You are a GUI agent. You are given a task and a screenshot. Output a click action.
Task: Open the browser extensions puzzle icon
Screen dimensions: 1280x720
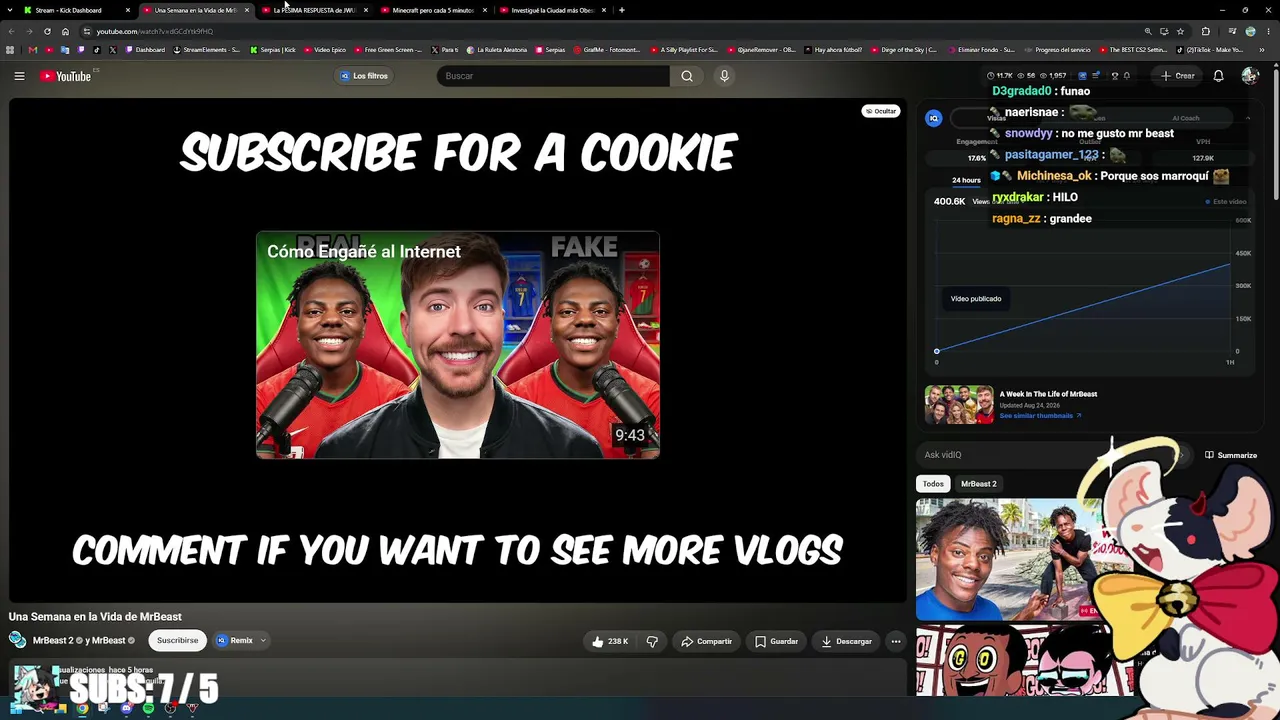pyautogui.click(x=1205, y=31)
